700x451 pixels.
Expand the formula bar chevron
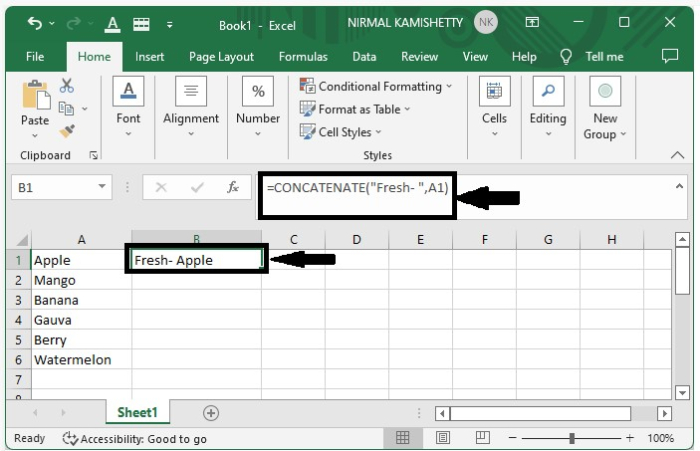coord(679,186)
